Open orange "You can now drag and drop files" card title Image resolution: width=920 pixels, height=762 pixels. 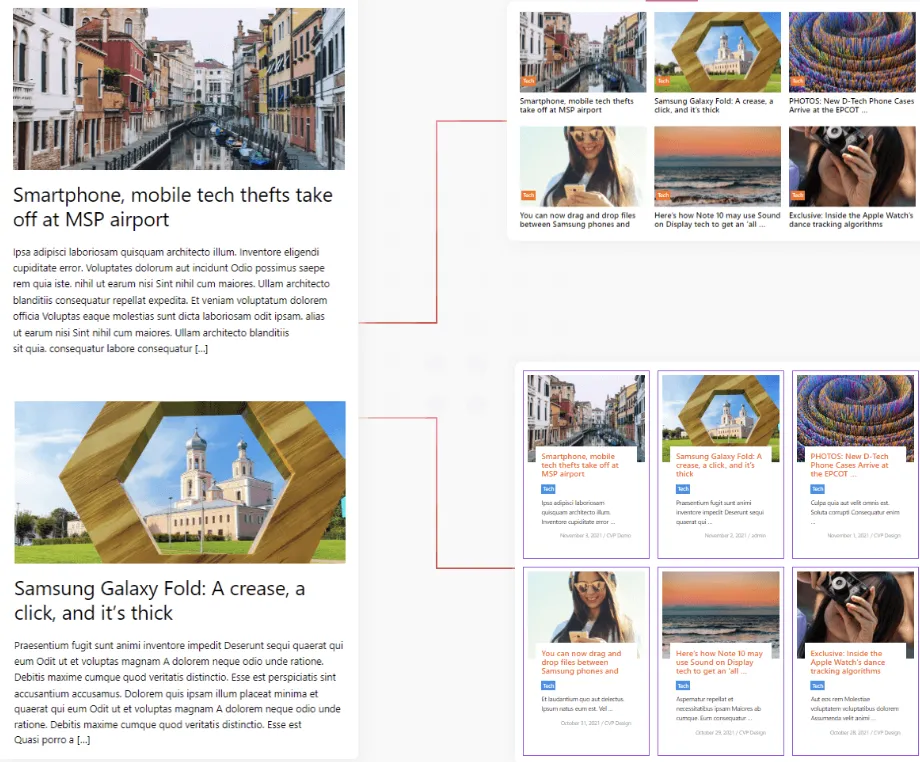(x=581, y=662)
